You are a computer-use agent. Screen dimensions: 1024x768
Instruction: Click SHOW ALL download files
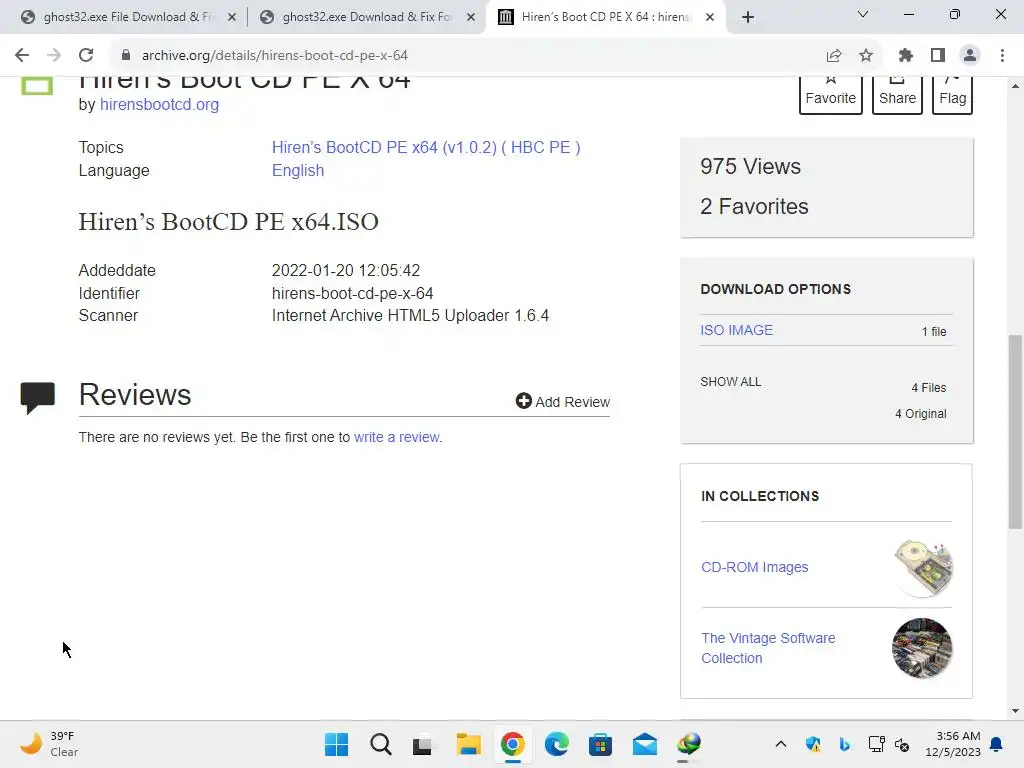(x=731, y=382)
